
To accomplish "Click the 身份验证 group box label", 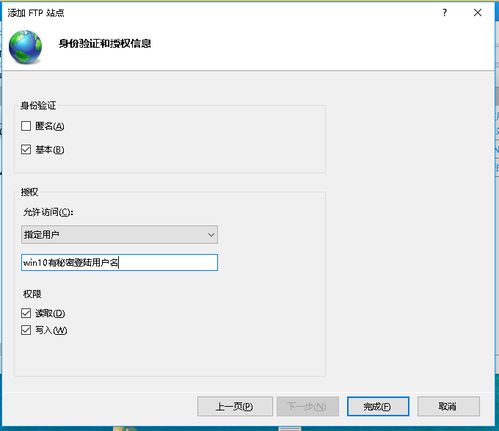I will (38, 106).
